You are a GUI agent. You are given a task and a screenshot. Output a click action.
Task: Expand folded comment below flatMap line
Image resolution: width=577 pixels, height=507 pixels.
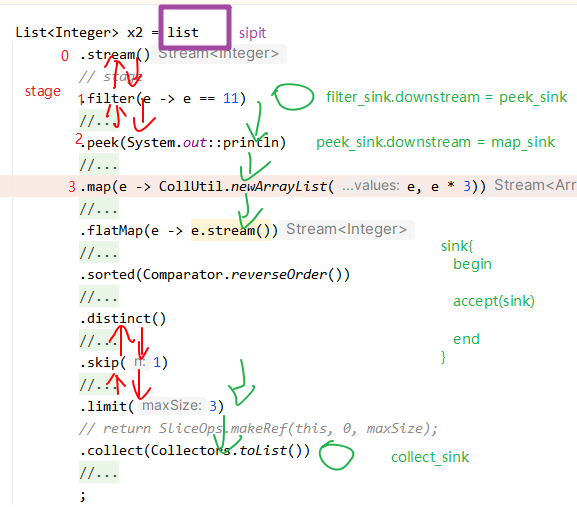[99, 252]
